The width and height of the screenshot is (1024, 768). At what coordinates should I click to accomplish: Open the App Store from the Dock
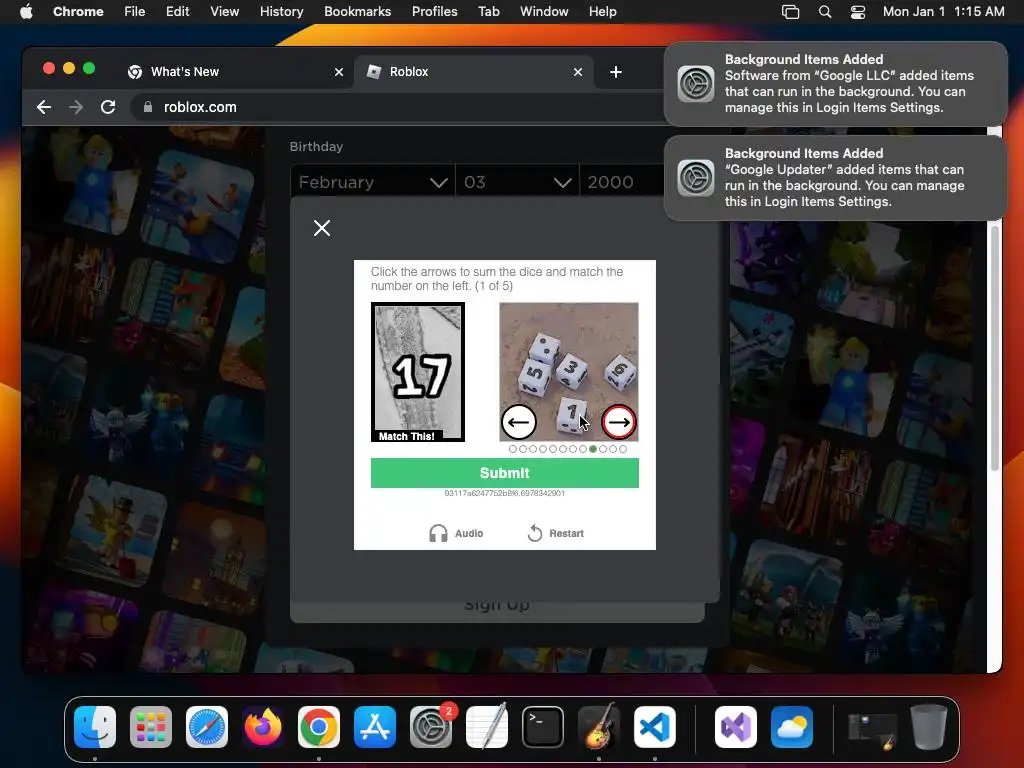pyautogui.click(x=375, y=727)
